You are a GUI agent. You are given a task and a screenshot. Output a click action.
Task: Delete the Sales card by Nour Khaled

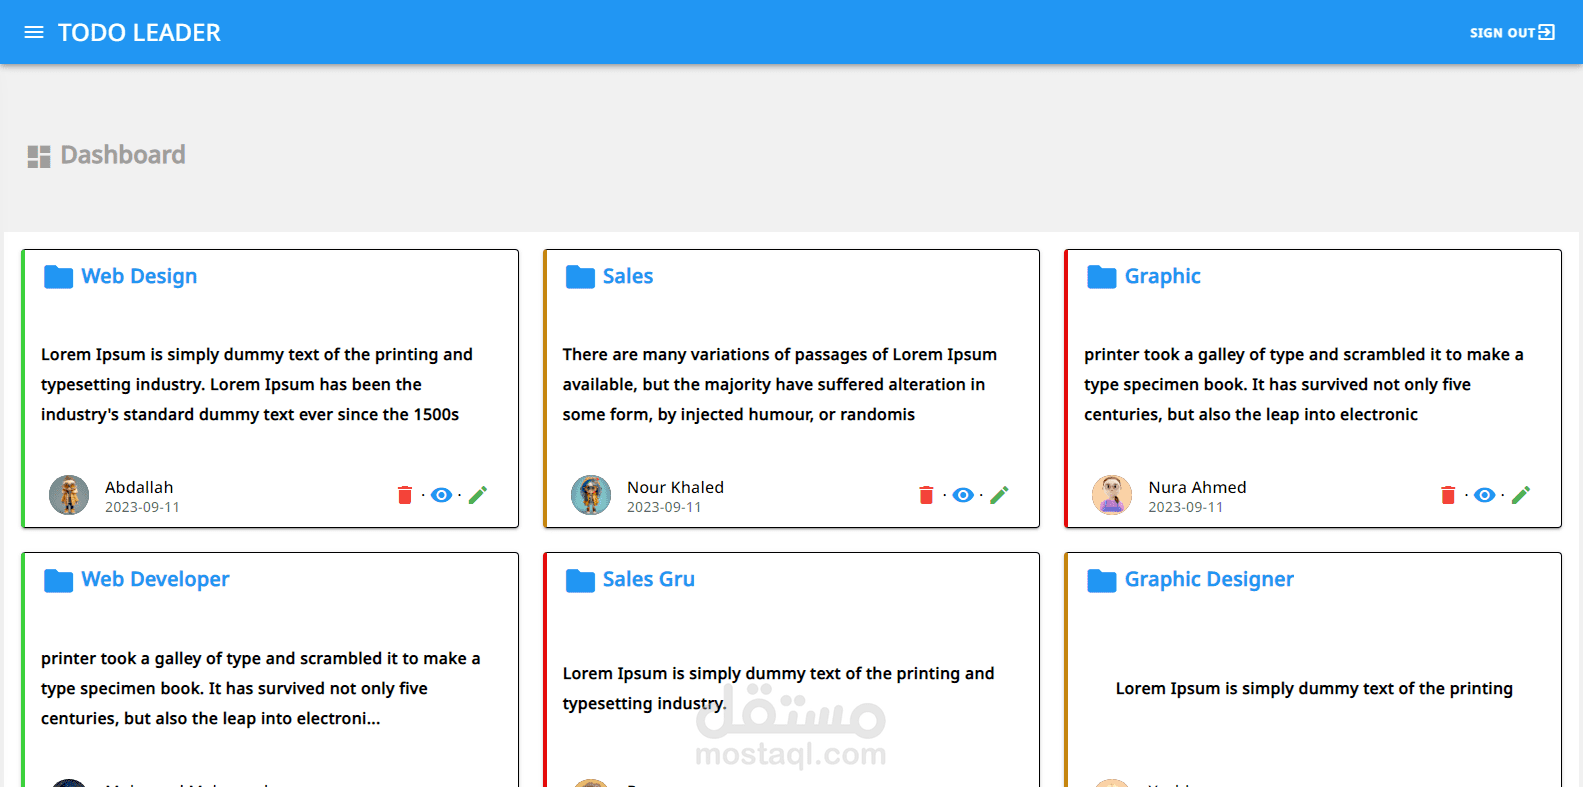point(926,495)
